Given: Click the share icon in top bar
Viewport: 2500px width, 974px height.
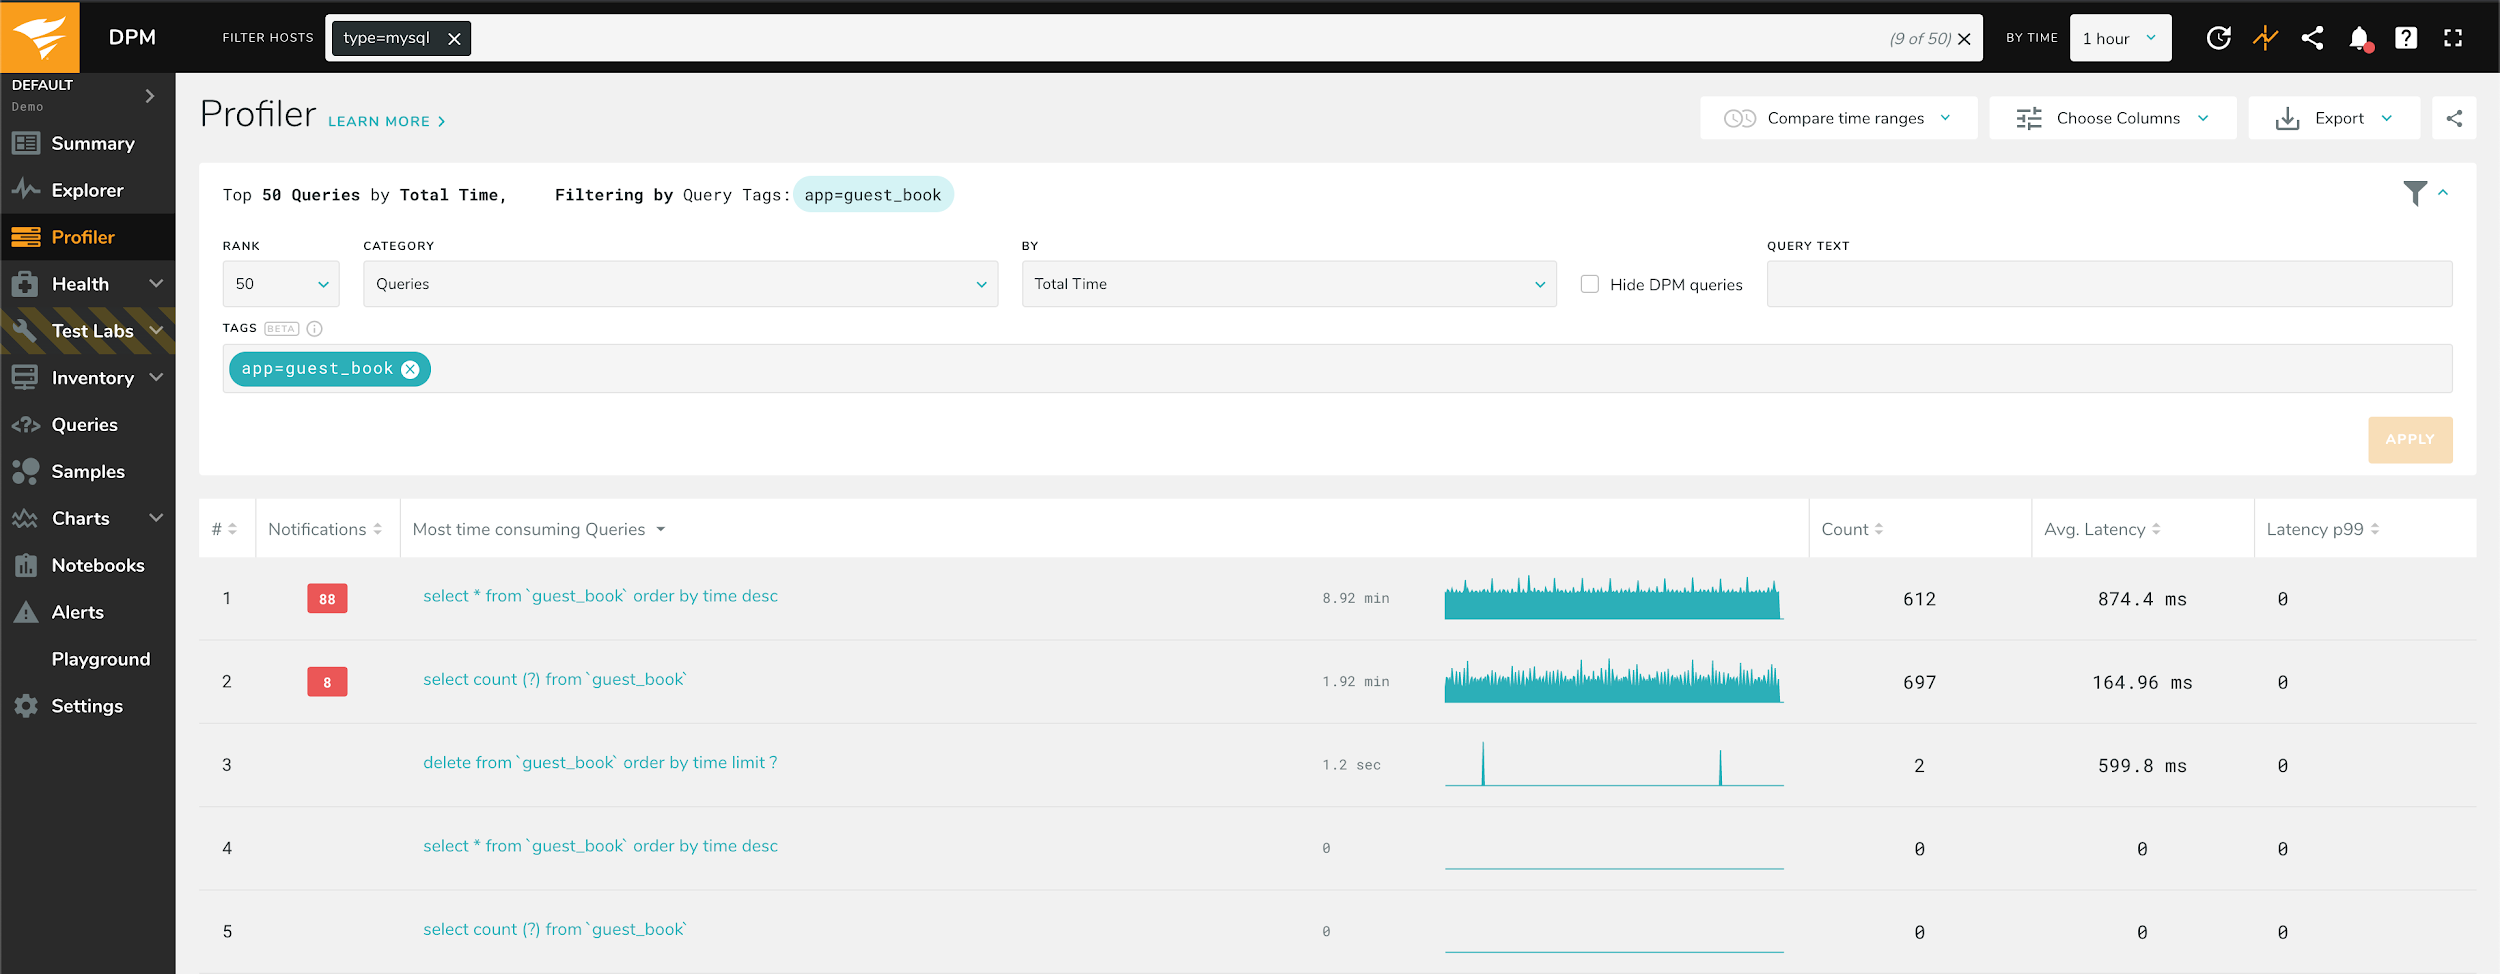Looking at the screenshot, I should 2312,38.
